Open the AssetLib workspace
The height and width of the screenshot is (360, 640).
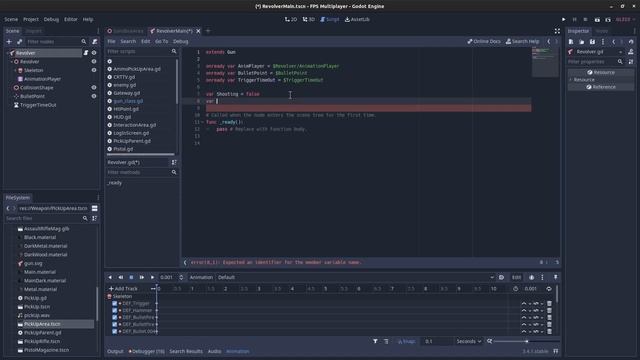[x=357, y=19]
